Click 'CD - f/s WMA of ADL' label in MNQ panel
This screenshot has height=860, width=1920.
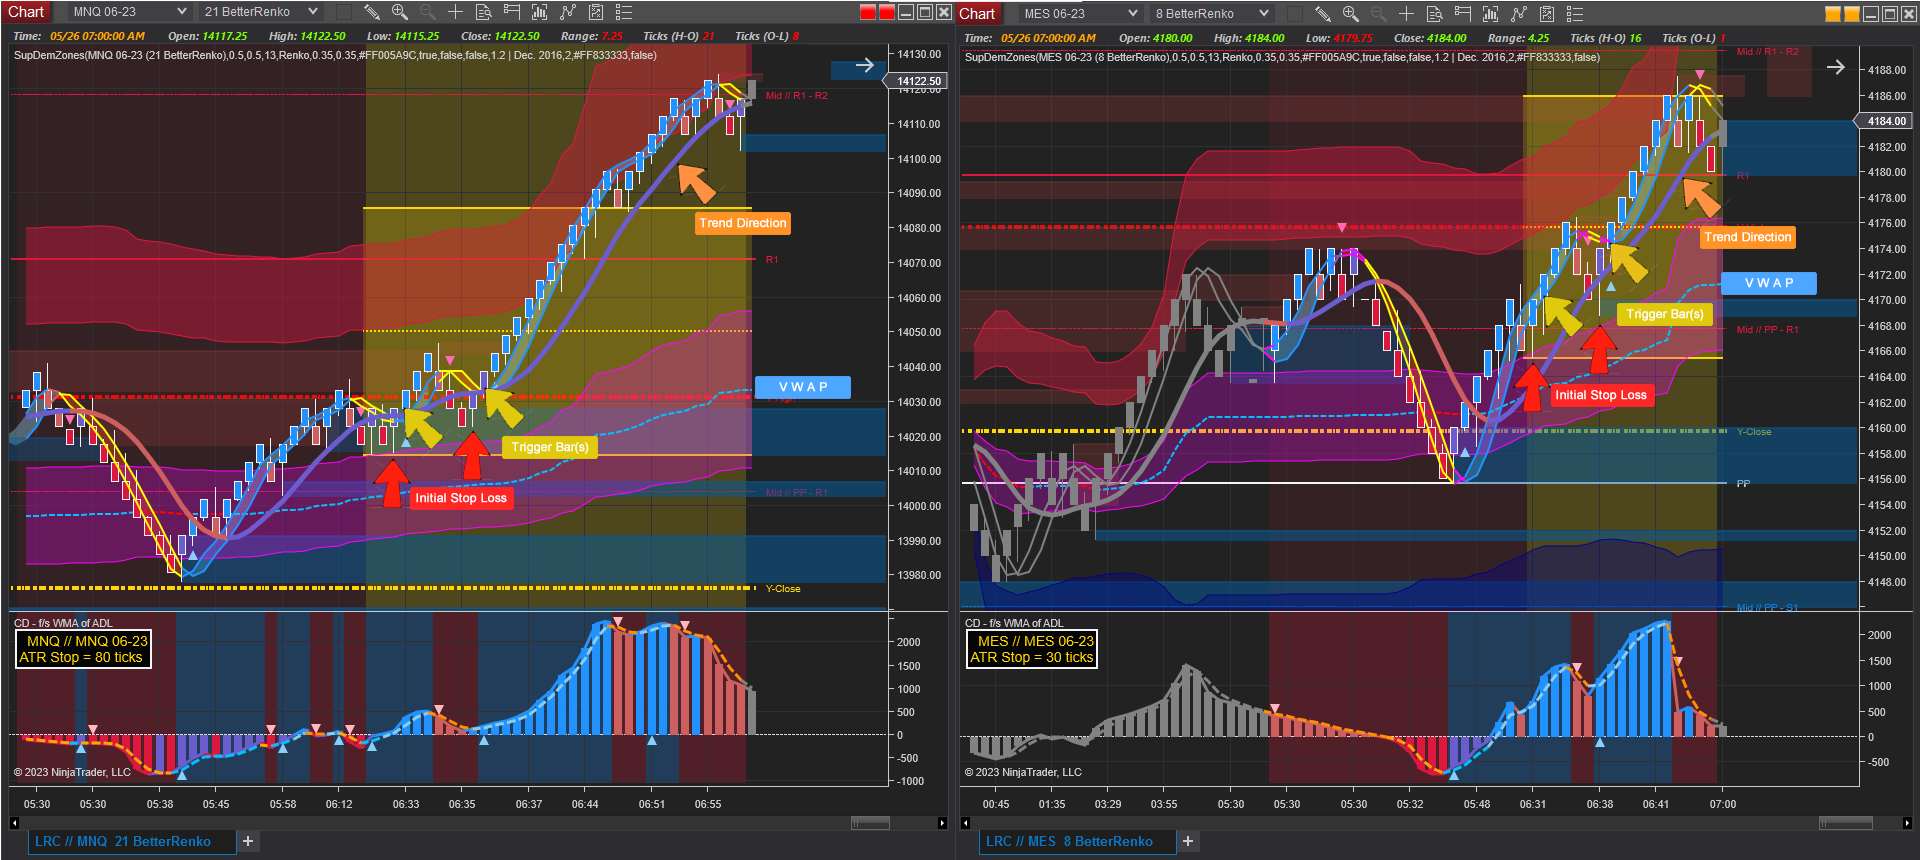coord(63,623)
